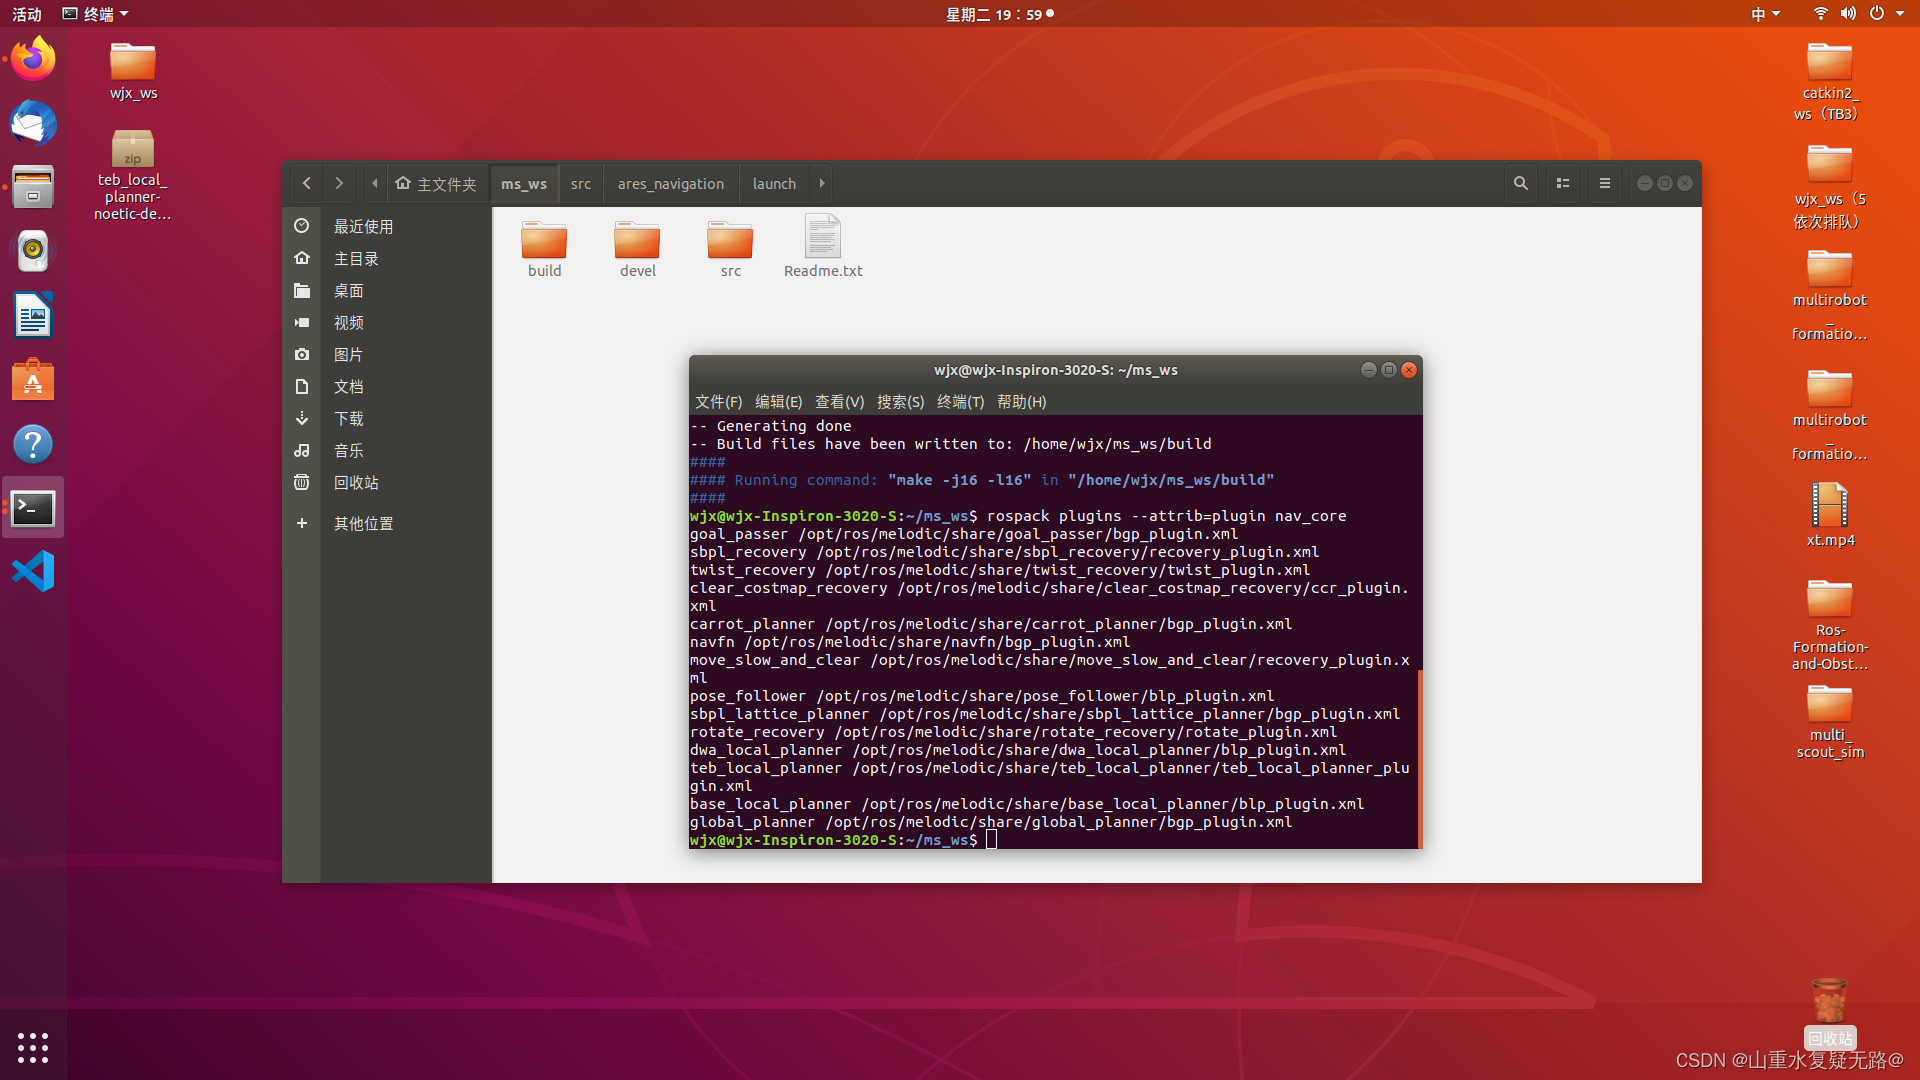The width and height of the screenshot is (1920, 1080).
Task: Navigate to 主文件夹 in path bar
Action: point(436,183)
